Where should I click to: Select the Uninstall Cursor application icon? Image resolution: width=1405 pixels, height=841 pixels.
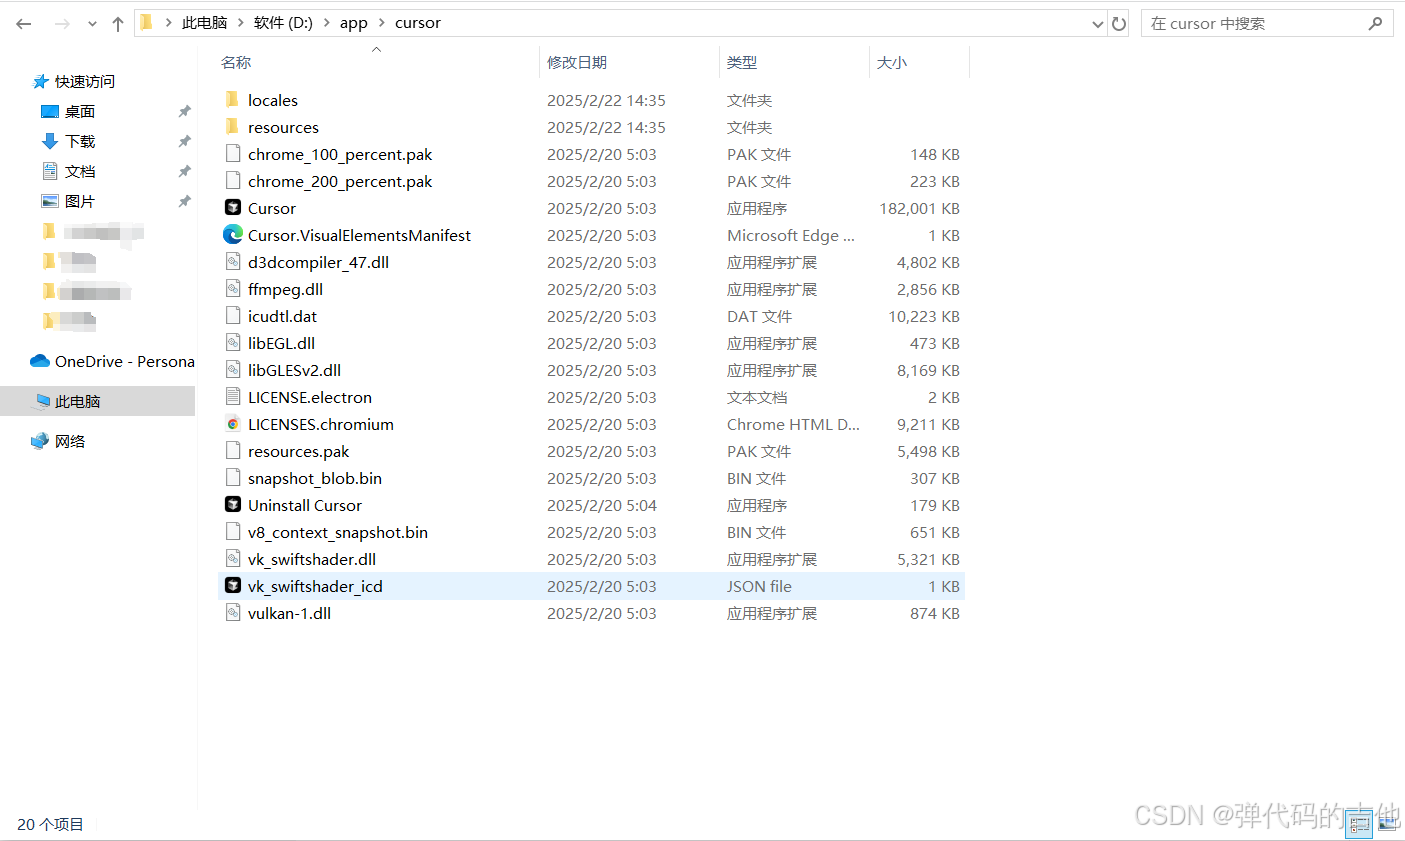(x=233, y=504)
